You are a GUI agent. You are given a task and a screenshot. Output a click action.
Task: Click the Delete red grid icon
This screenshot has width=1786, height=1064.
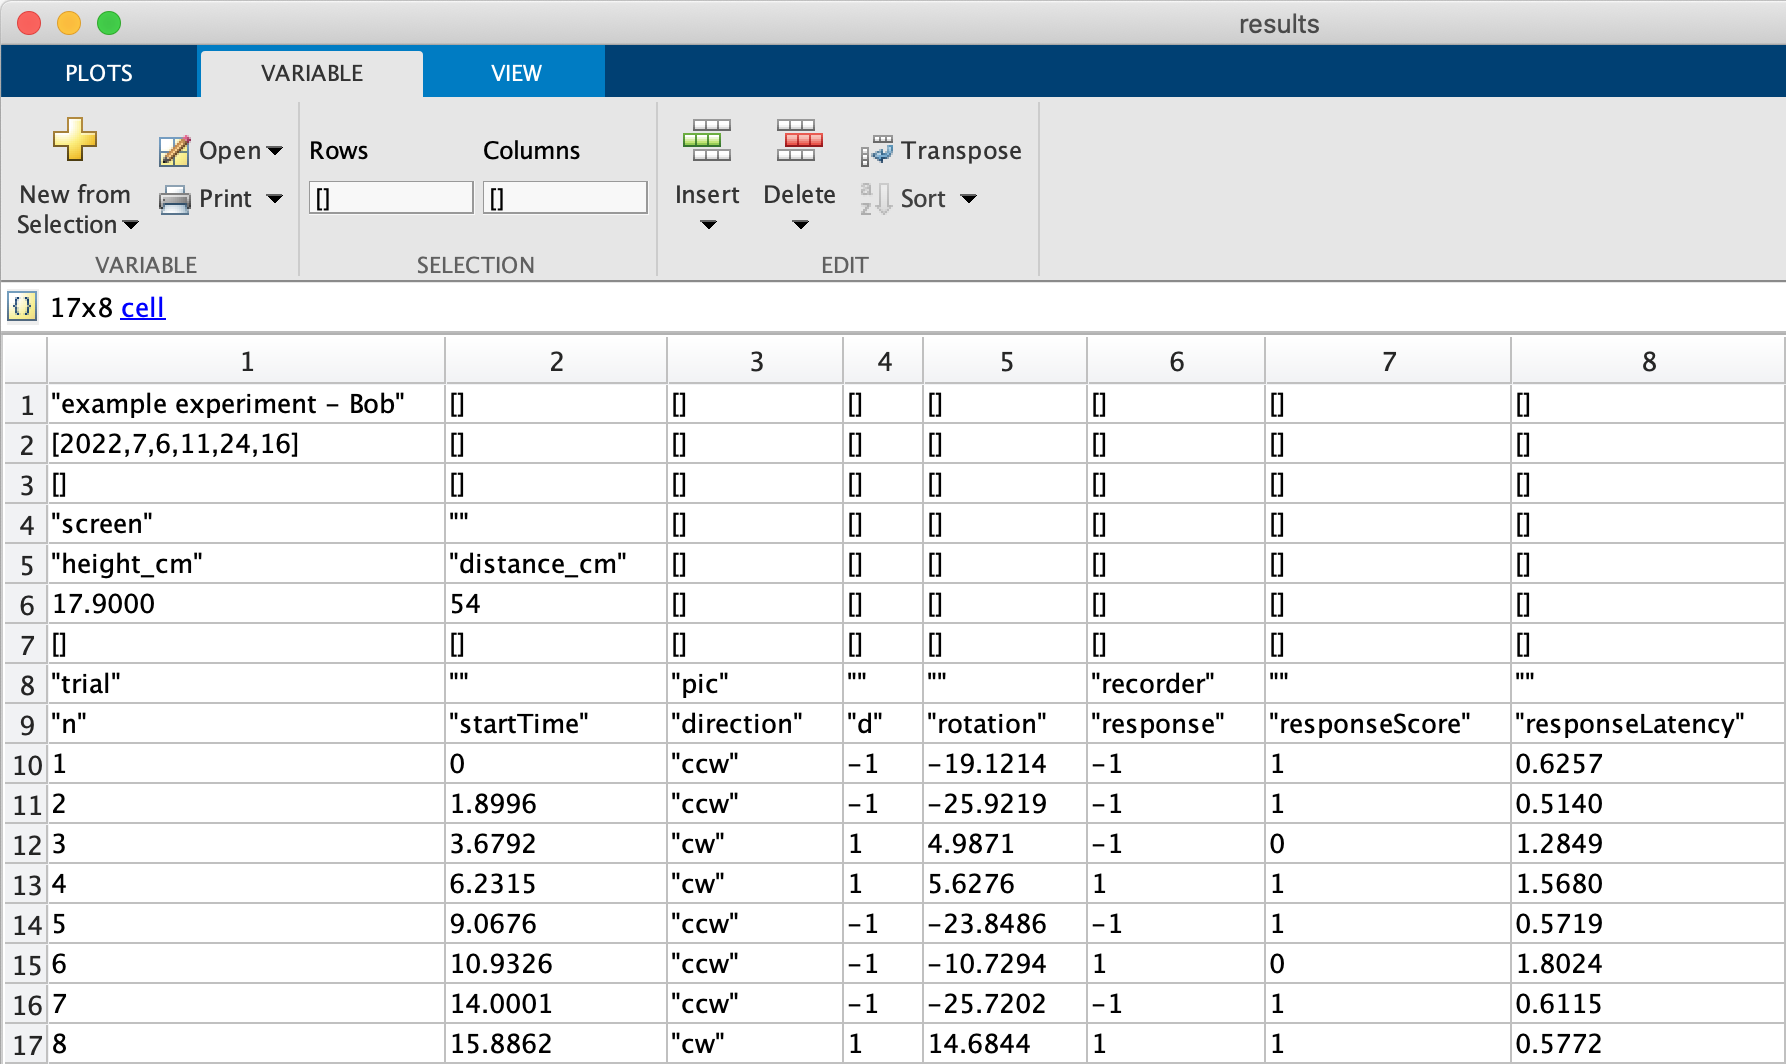coord(799,141)
